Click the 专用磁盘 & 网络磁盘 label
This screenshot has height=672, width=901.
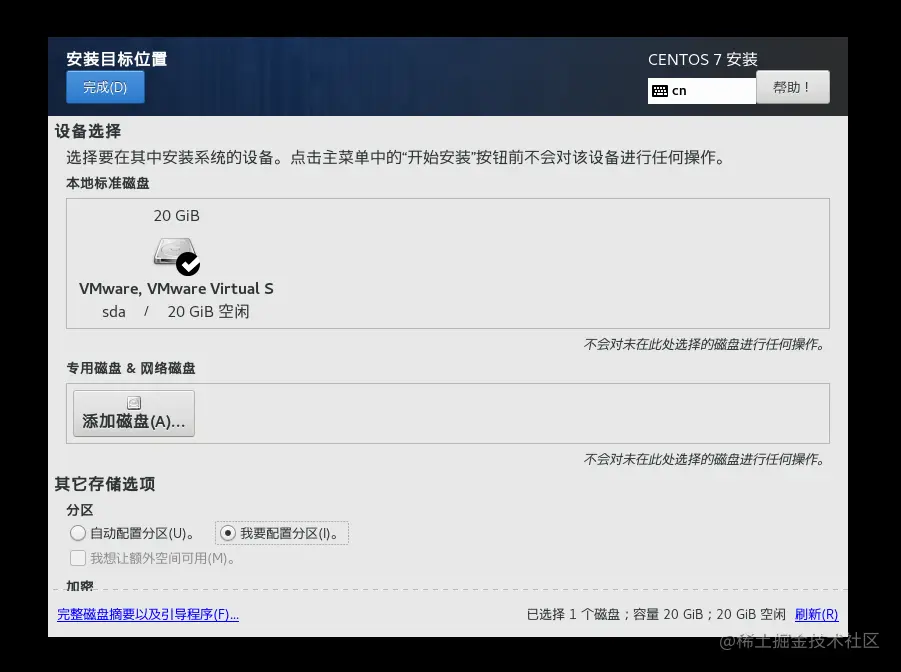coord(130,368)
